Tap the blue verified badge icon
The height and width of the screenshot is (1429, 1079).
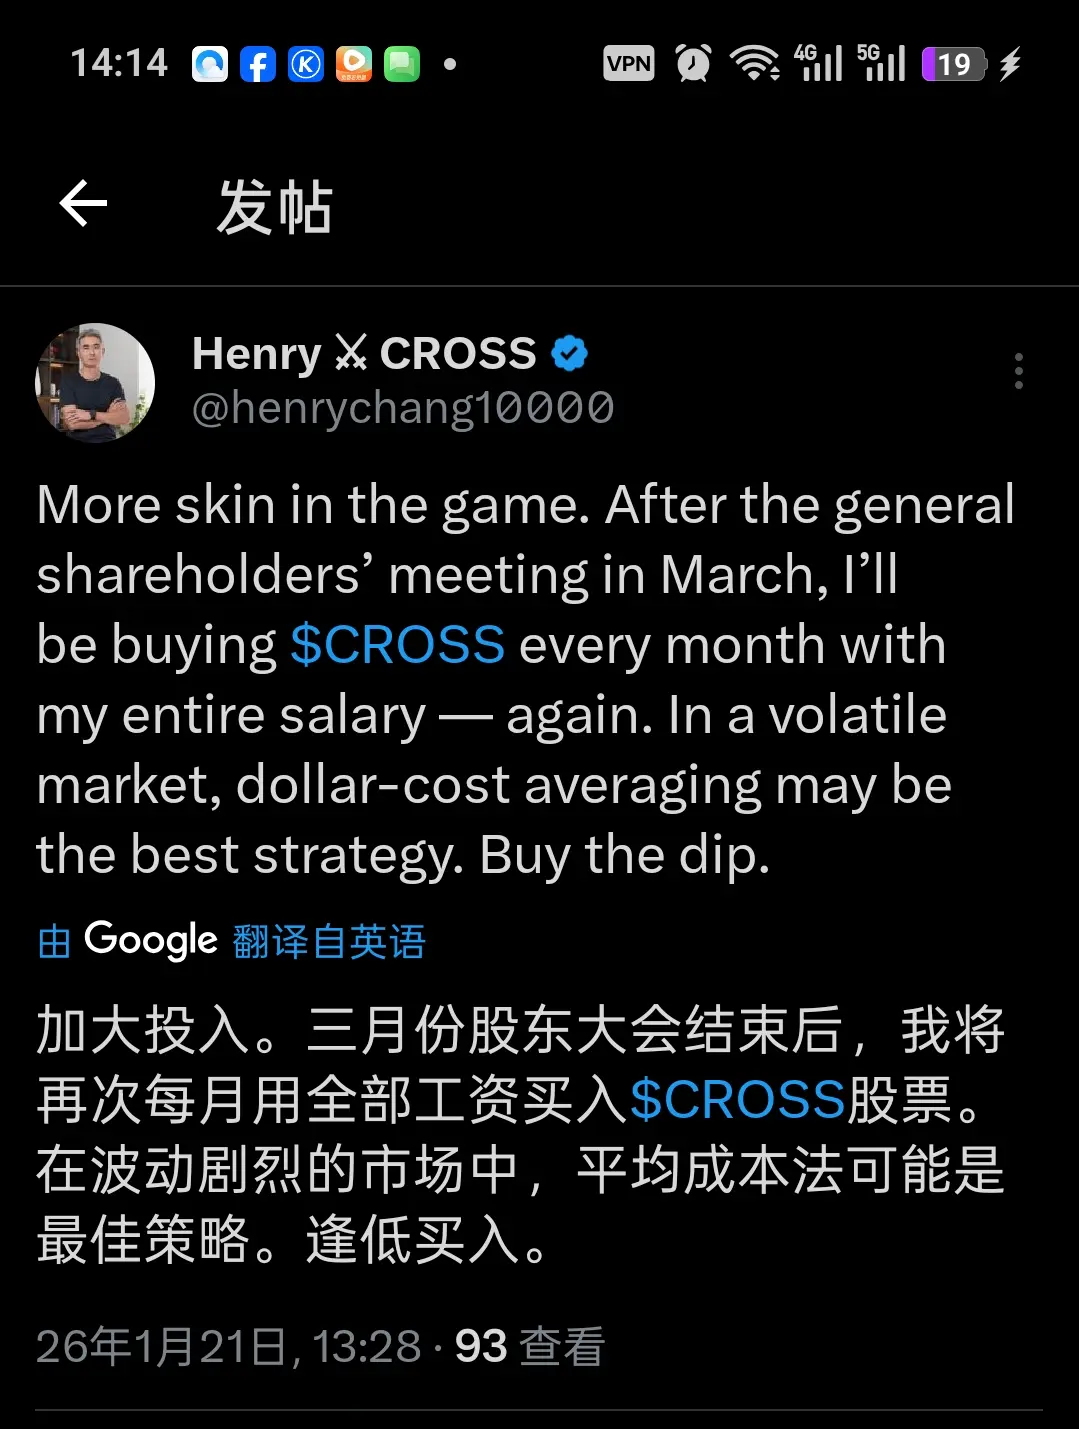pyautogui.click(x=570, y=353)
